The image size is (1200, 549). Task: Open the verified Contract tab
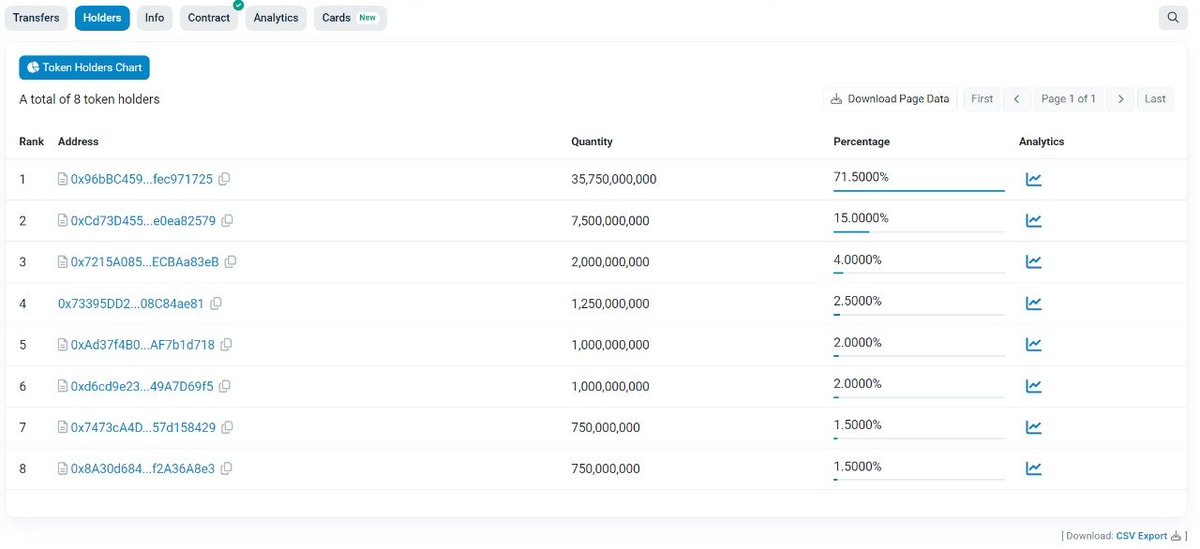click(x=209, y=18)
